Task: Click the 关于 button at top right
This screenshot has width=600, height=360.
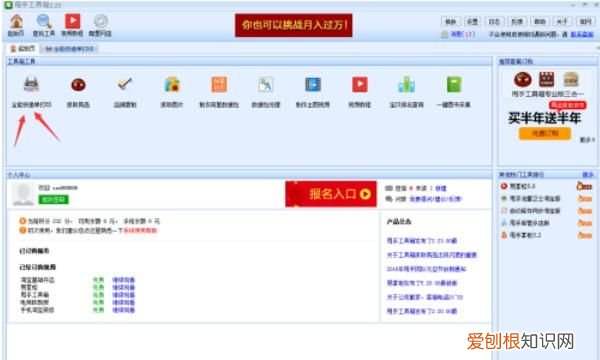Action: pos(562,22)
